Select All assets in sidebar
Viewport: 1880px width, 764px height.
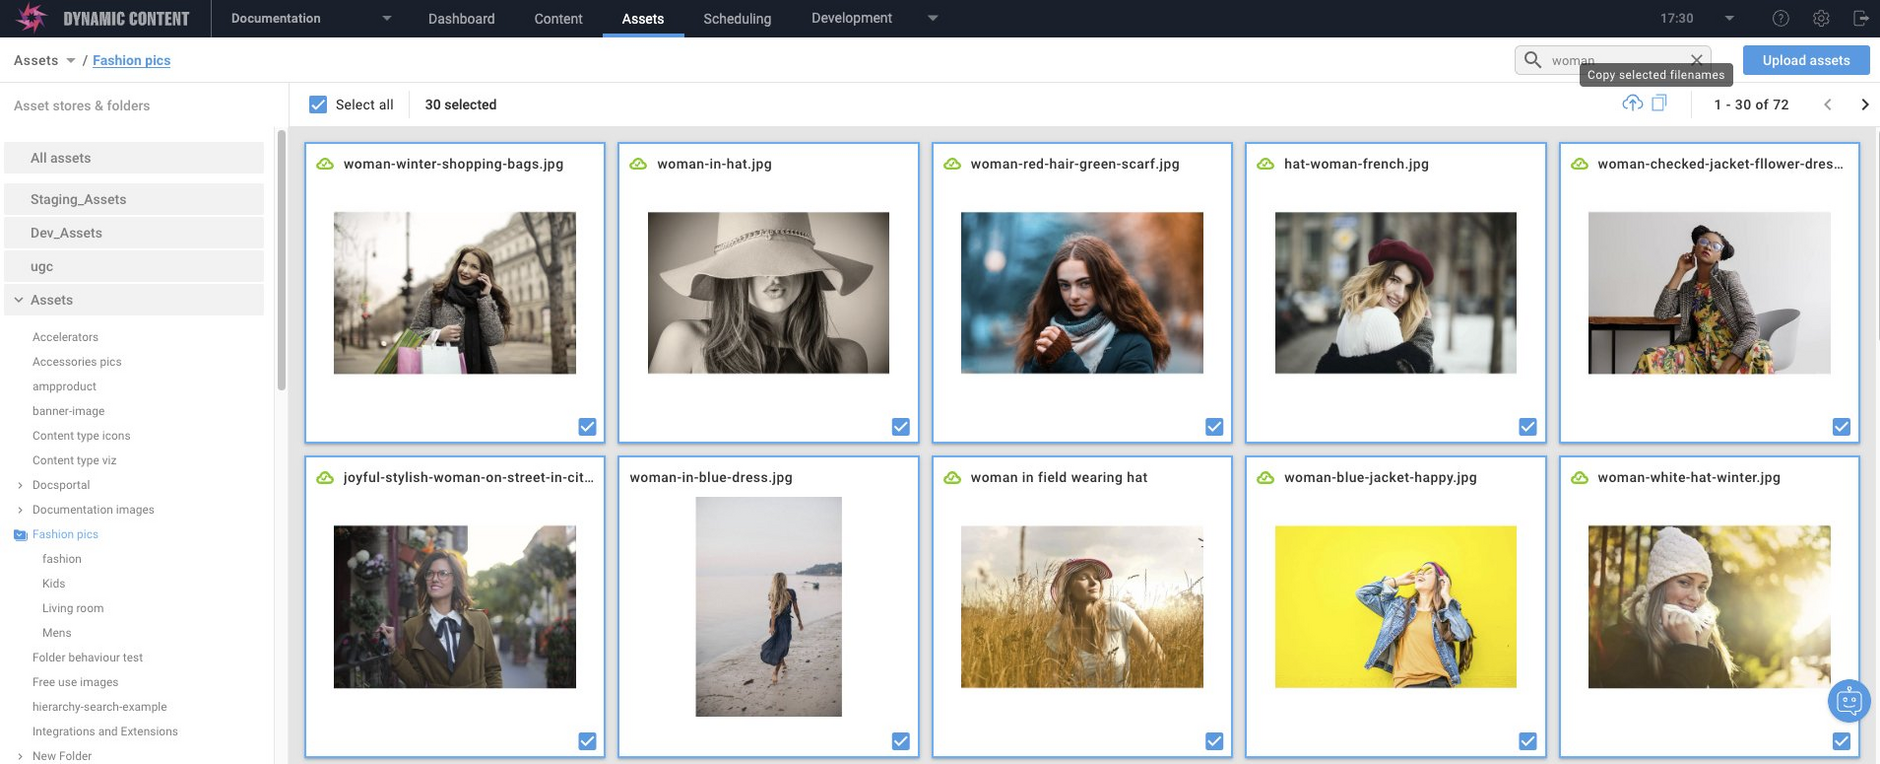tap(134, 158)
